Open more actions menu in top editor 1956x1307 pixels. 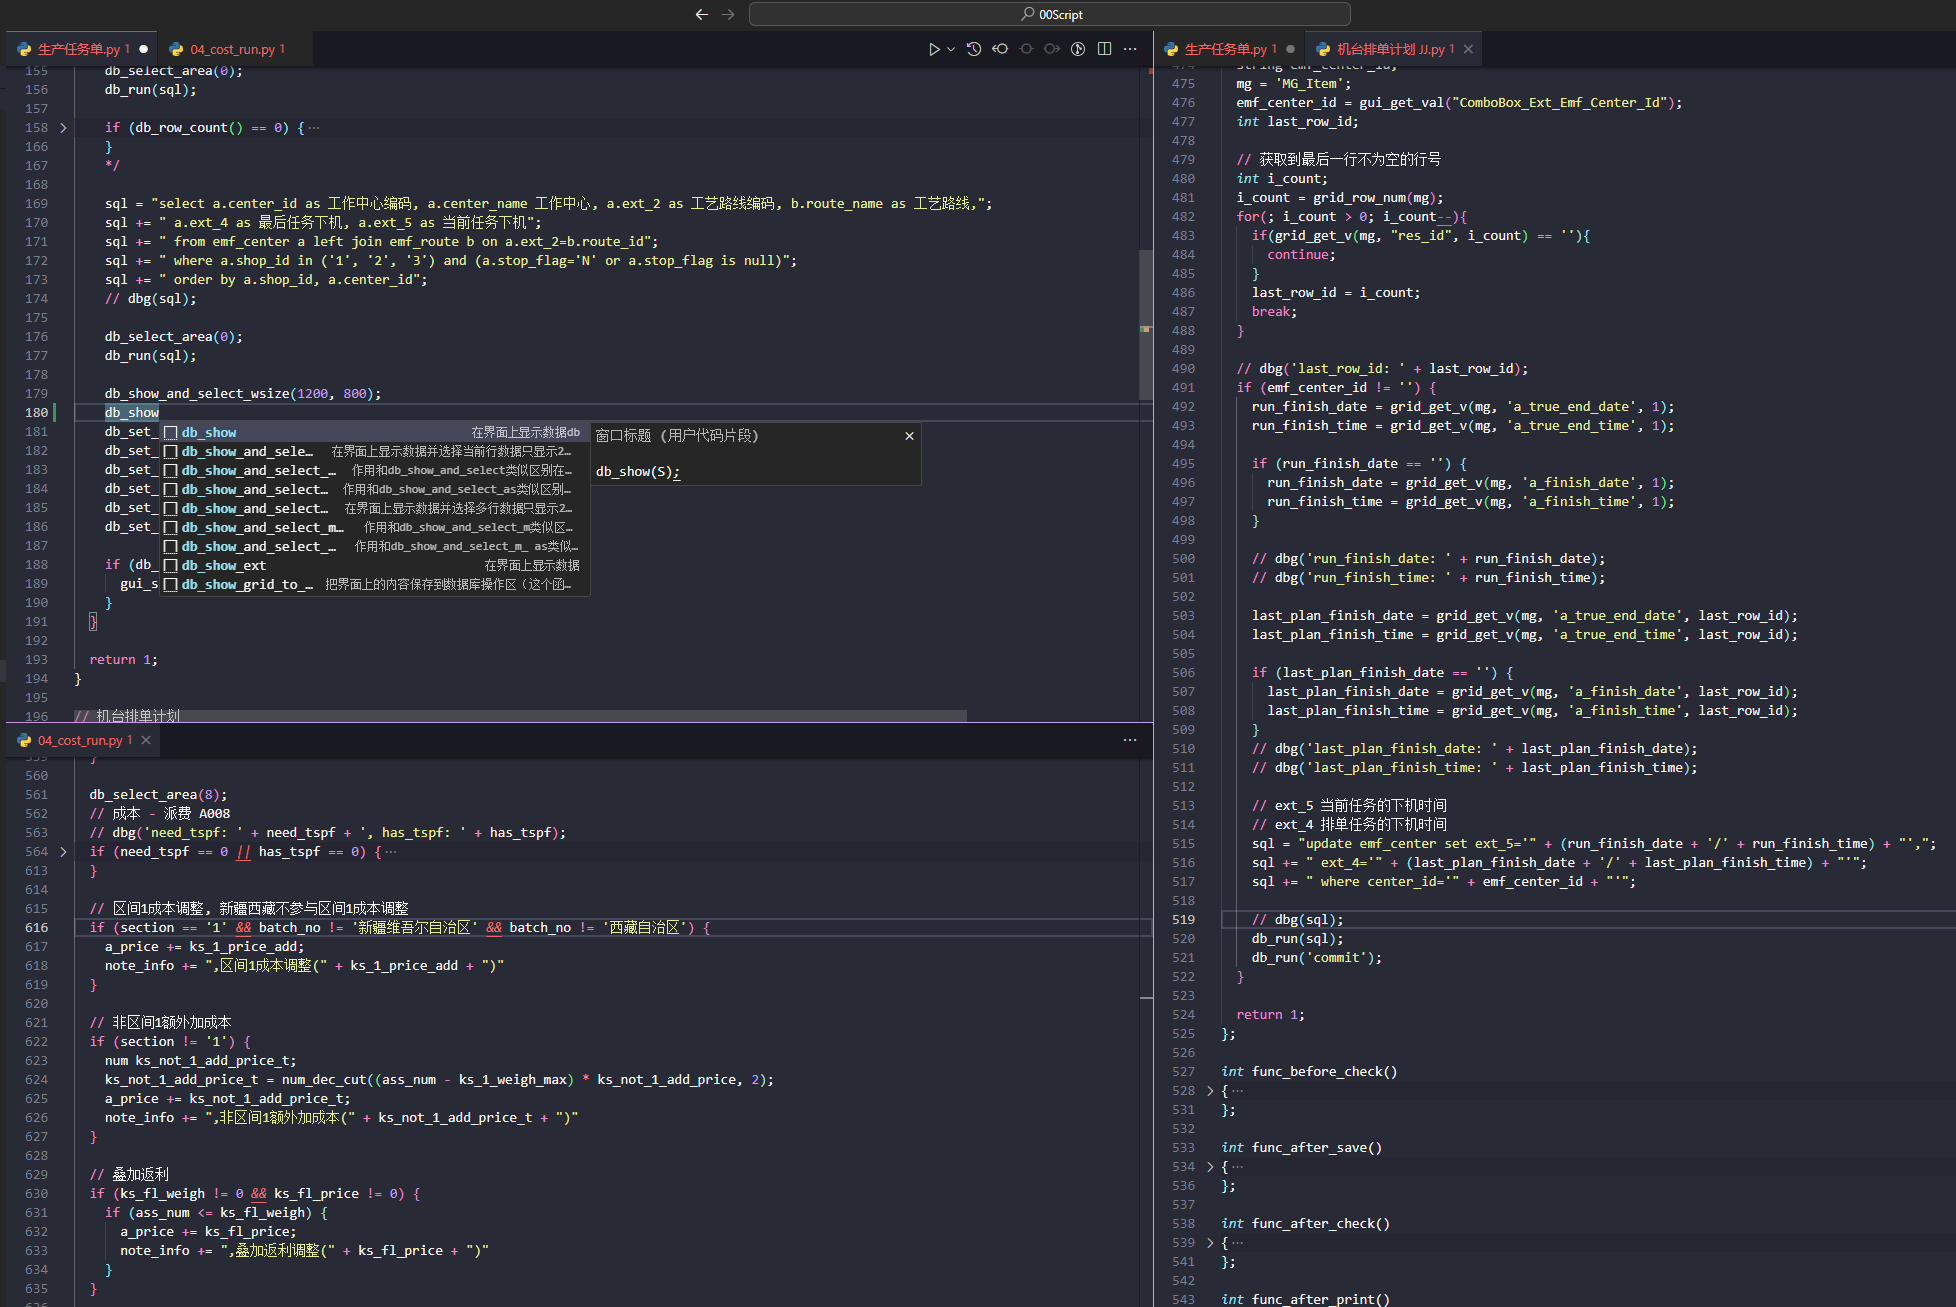click(1130, 49)
